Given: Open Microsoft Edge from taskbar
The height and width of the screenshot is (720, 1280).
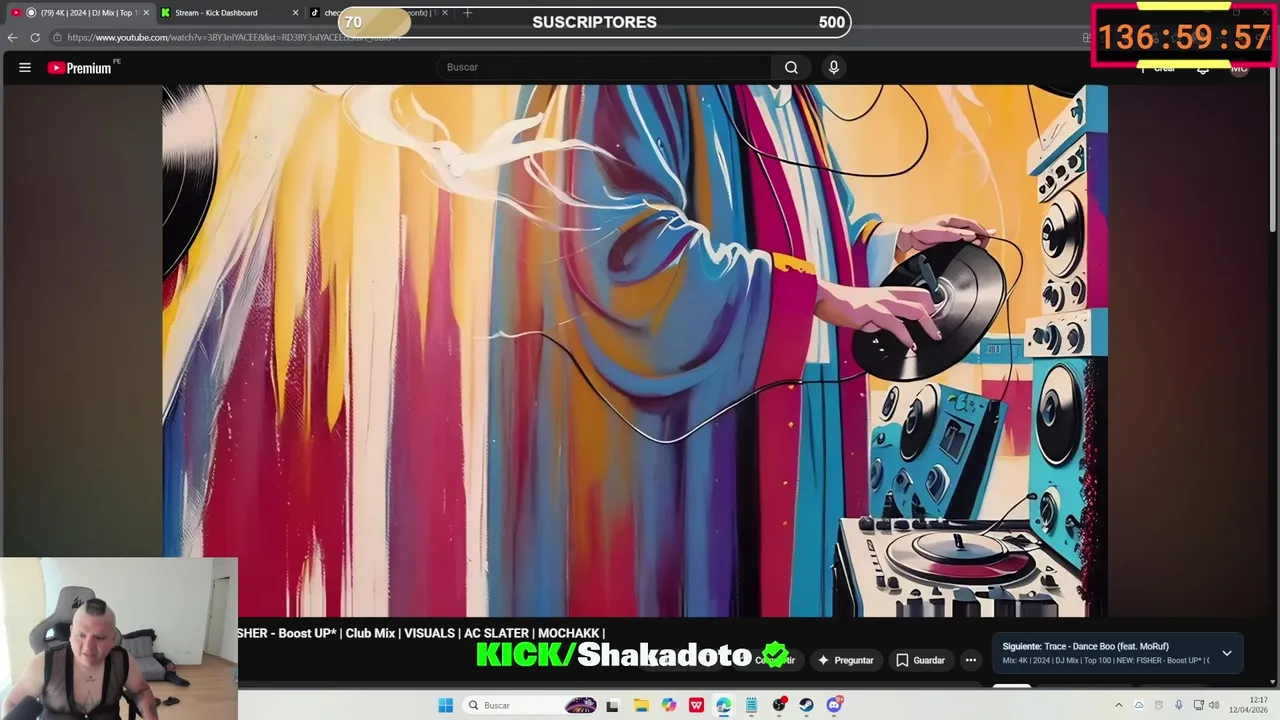Looking at the screenshot, I should (x=723, y=705).
